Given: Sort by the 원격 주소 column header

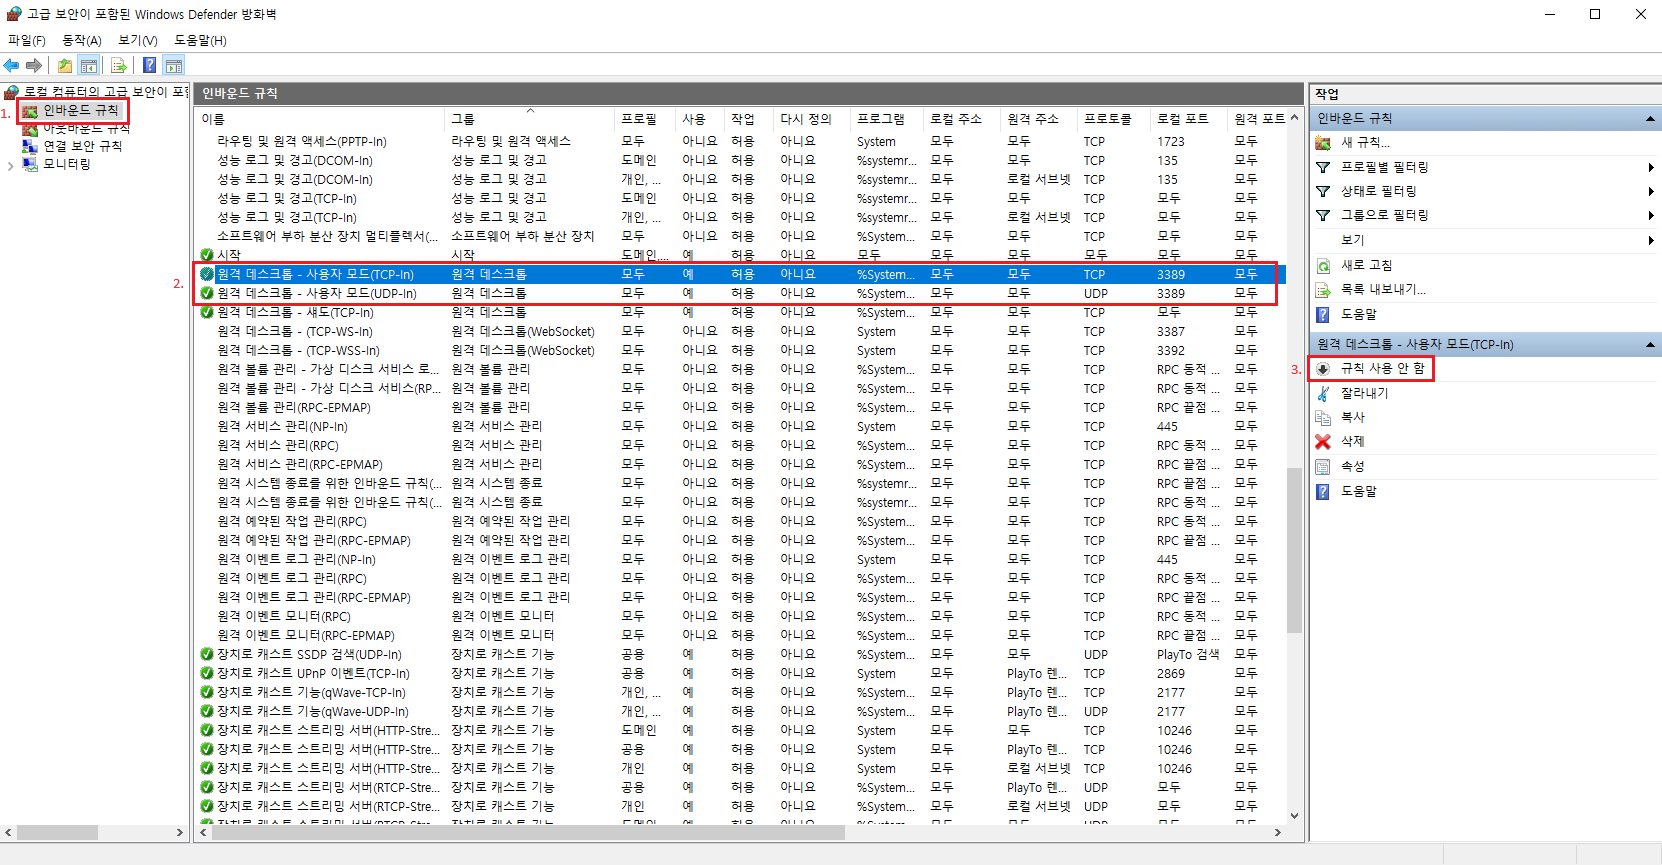Looking at the screenshot, I should (1039, 119).
